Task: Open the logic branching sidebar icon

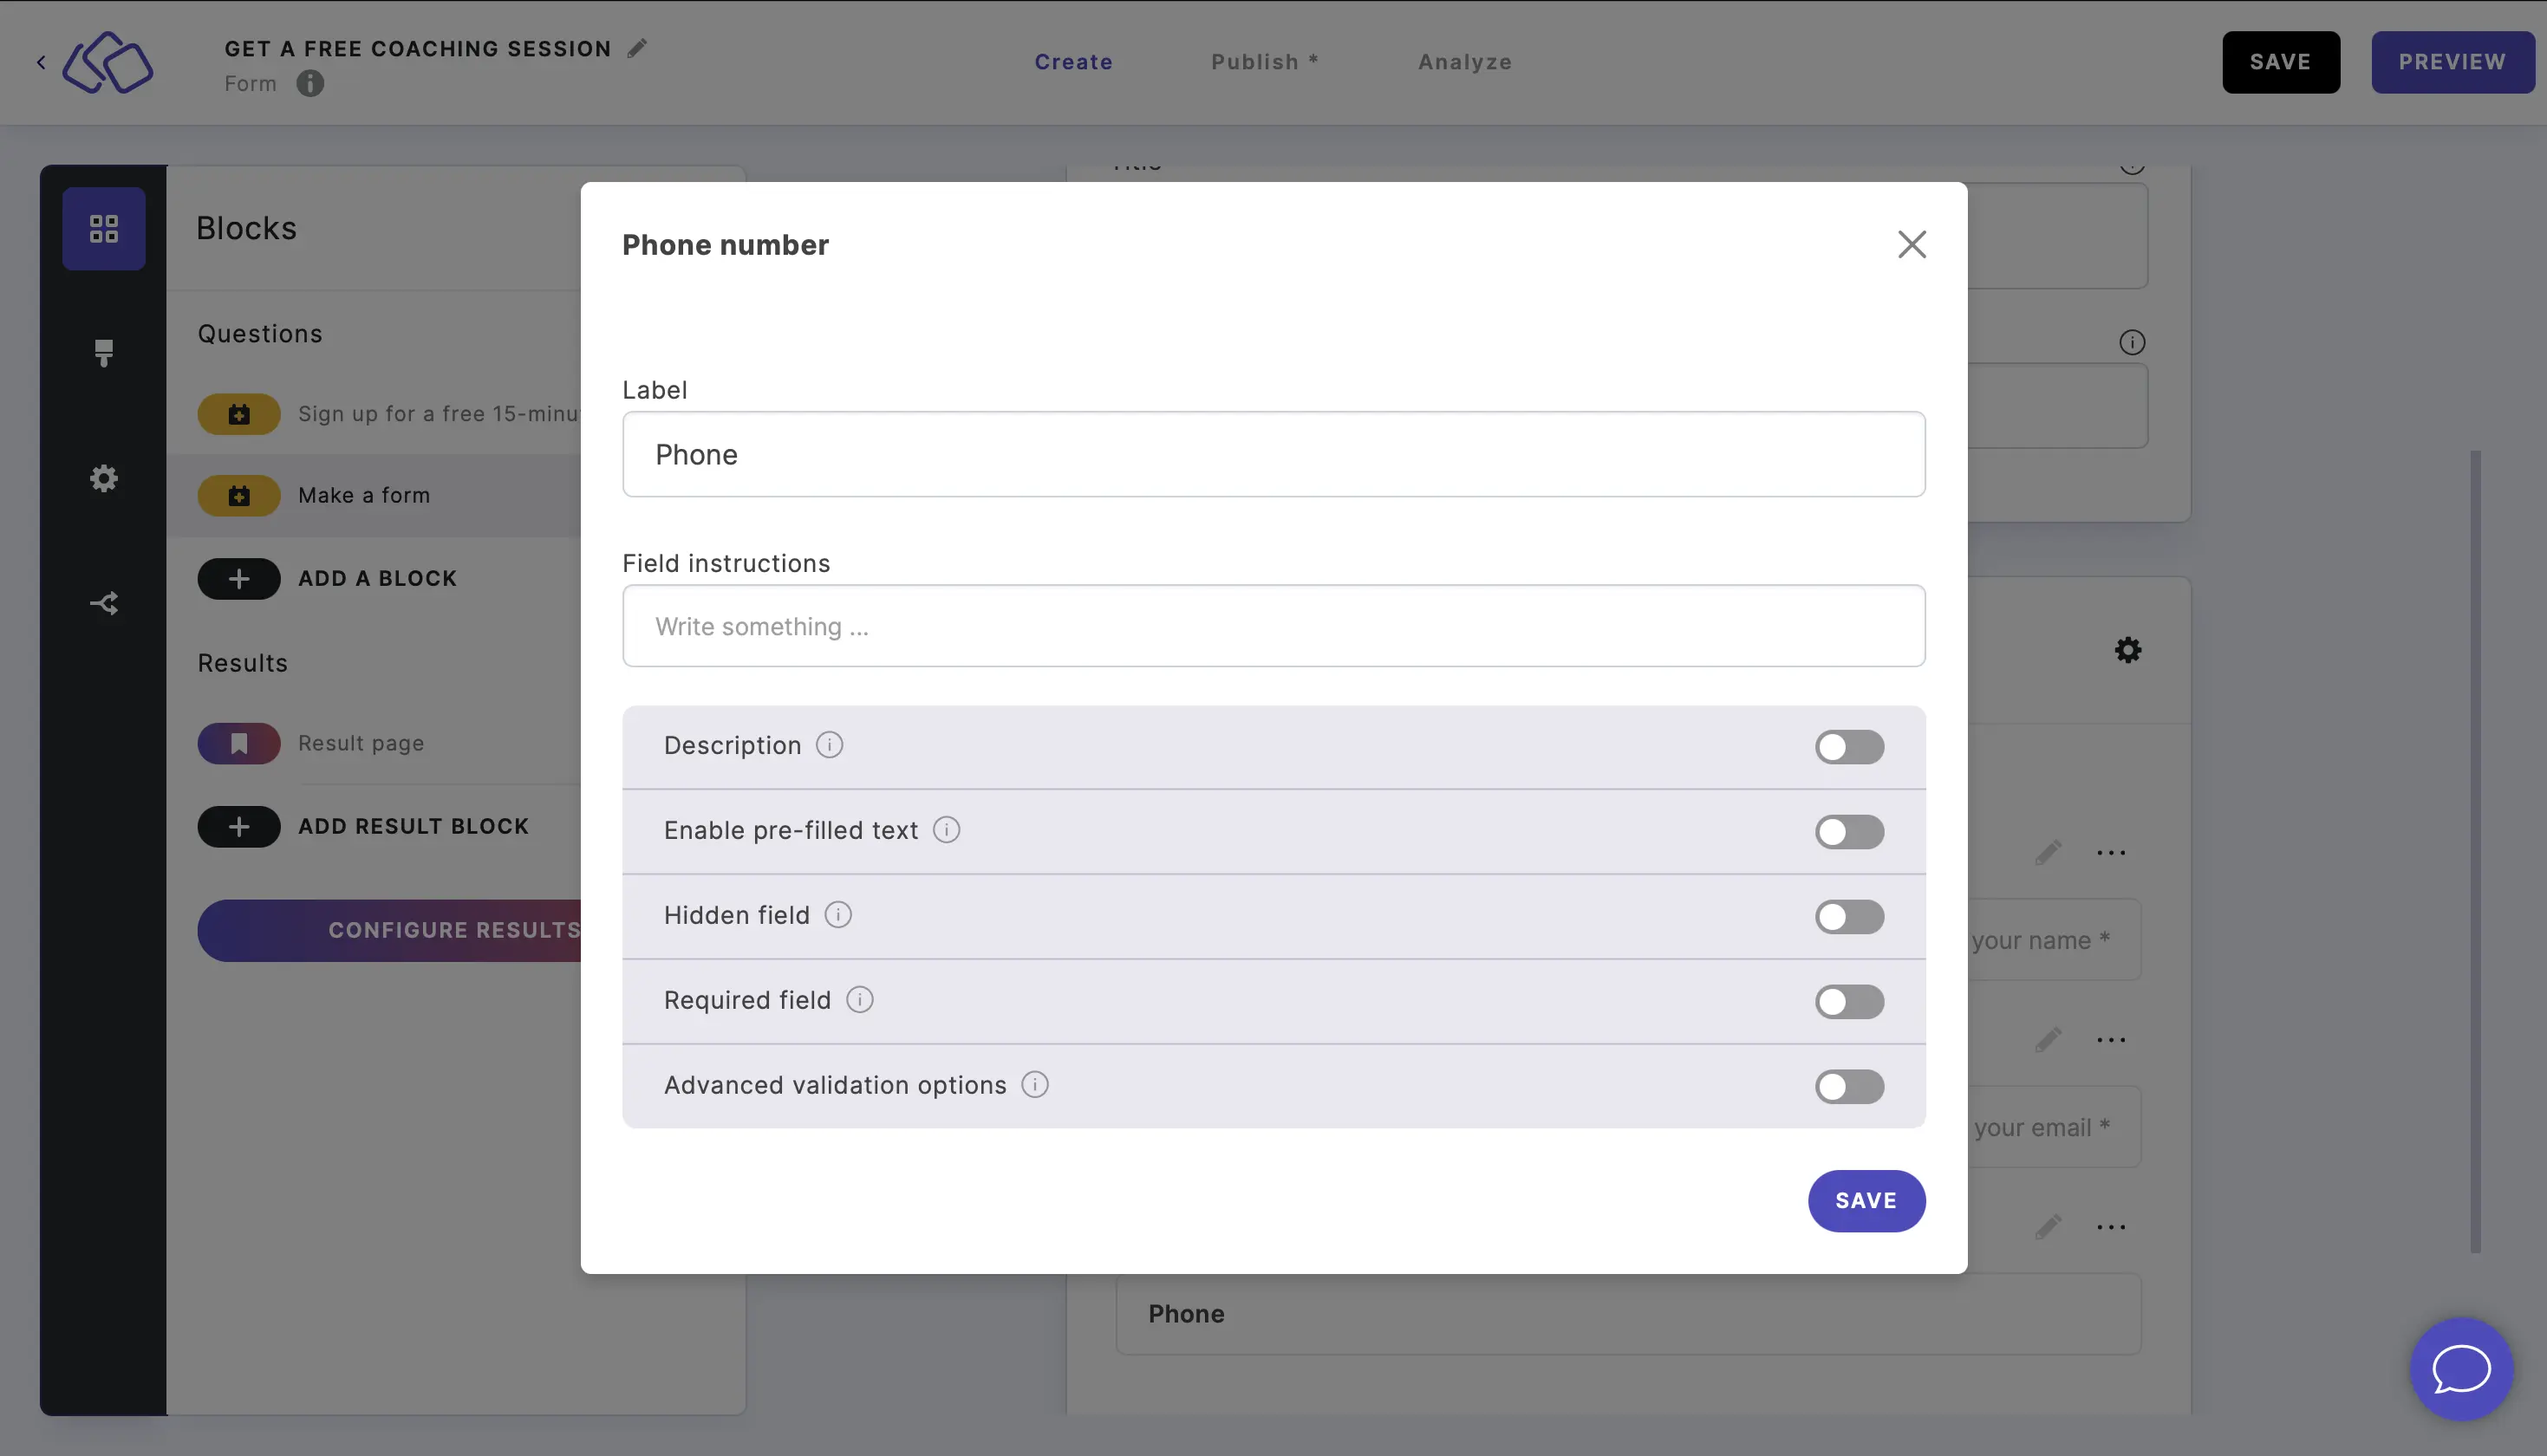Action: point(104,603)
